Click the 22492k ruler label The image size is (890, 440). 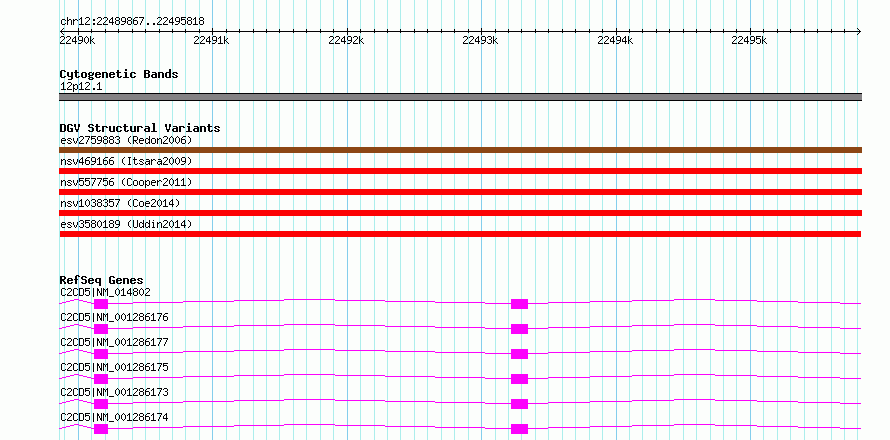click(x=346, y=40)
